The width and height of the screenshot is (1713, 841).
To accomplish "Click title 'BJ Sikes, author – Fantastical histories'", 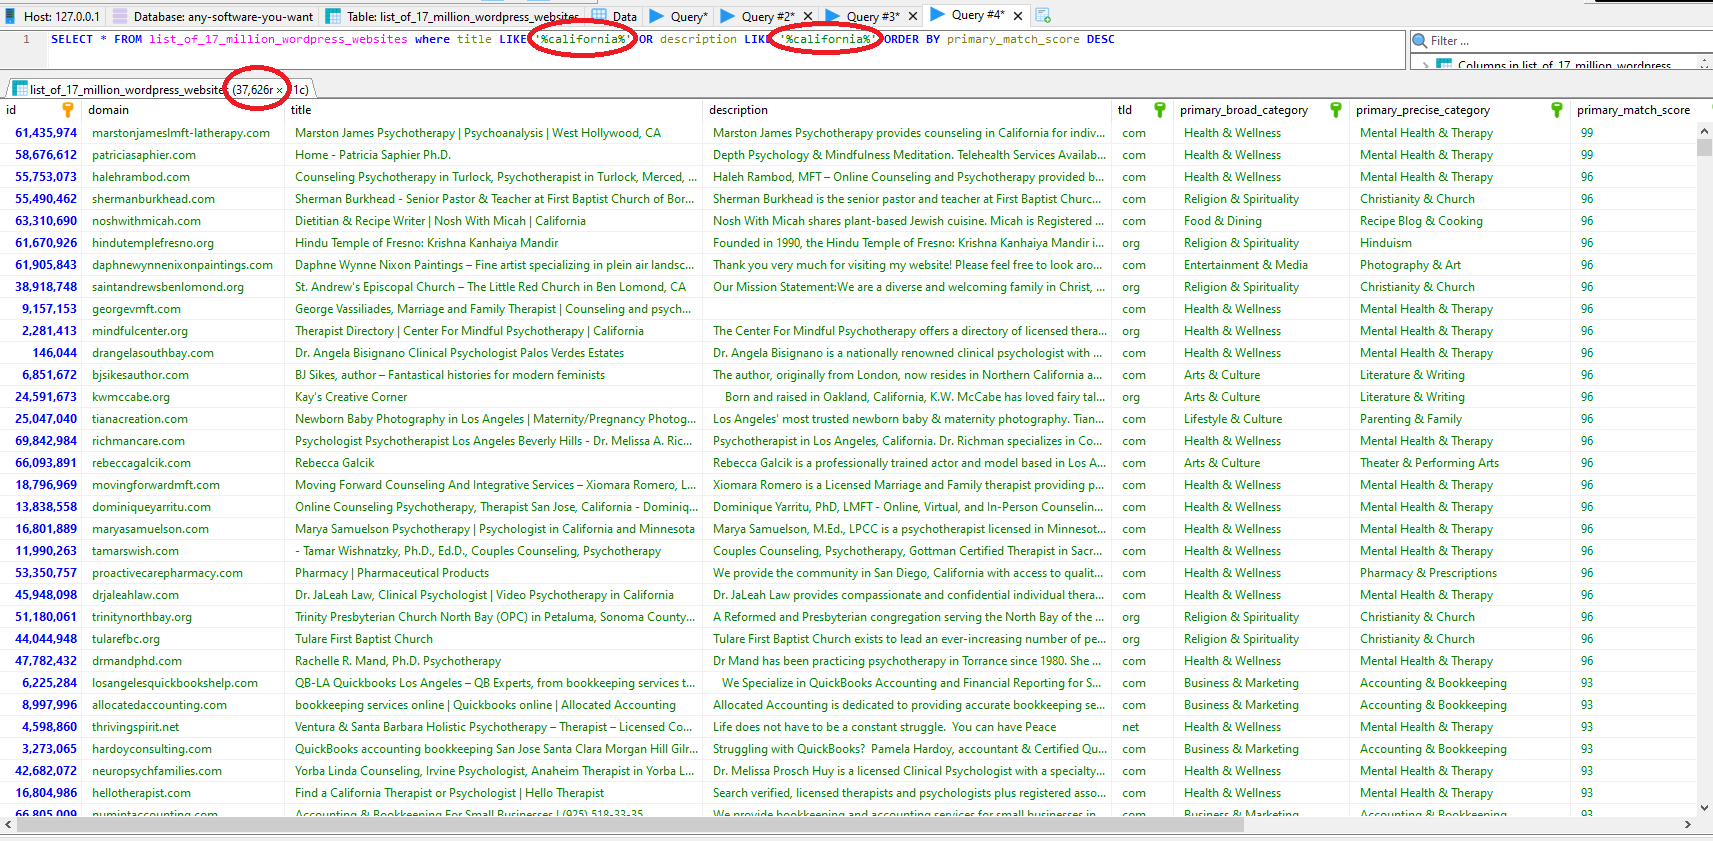I will (x=449, y=375).
